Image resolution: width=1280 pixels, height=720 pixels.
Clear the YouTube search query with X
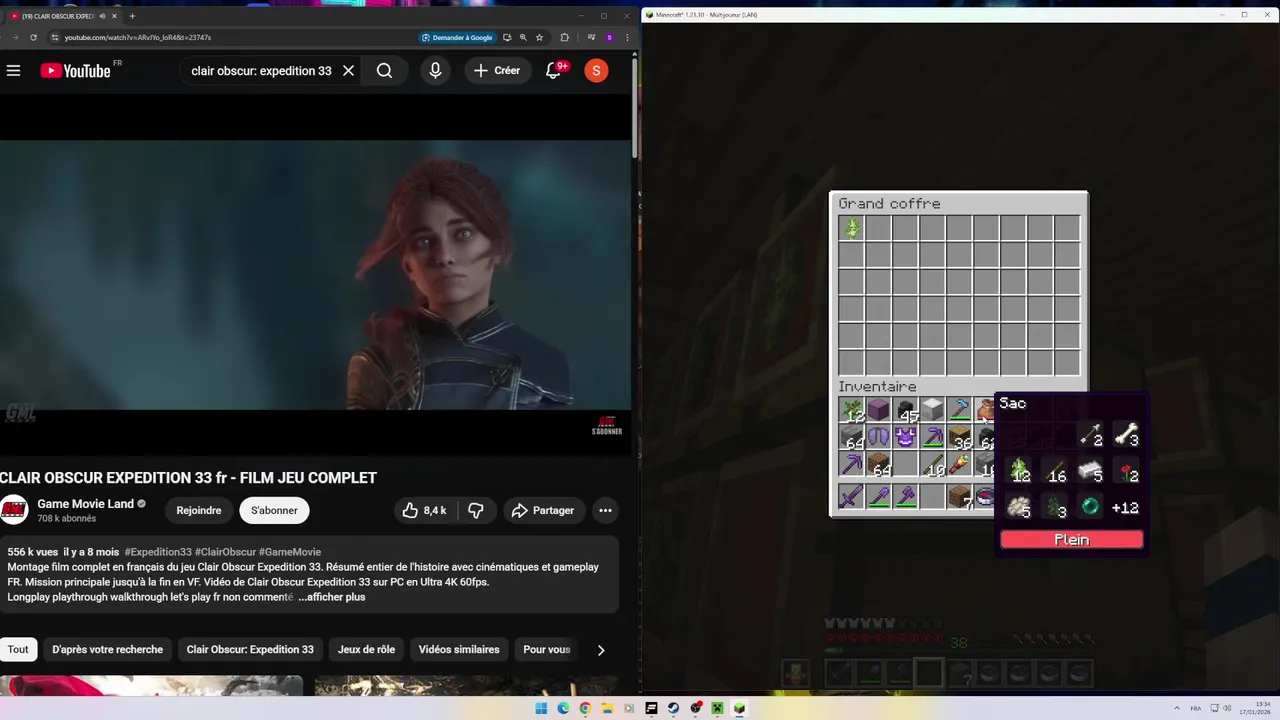tap(348, 70)
